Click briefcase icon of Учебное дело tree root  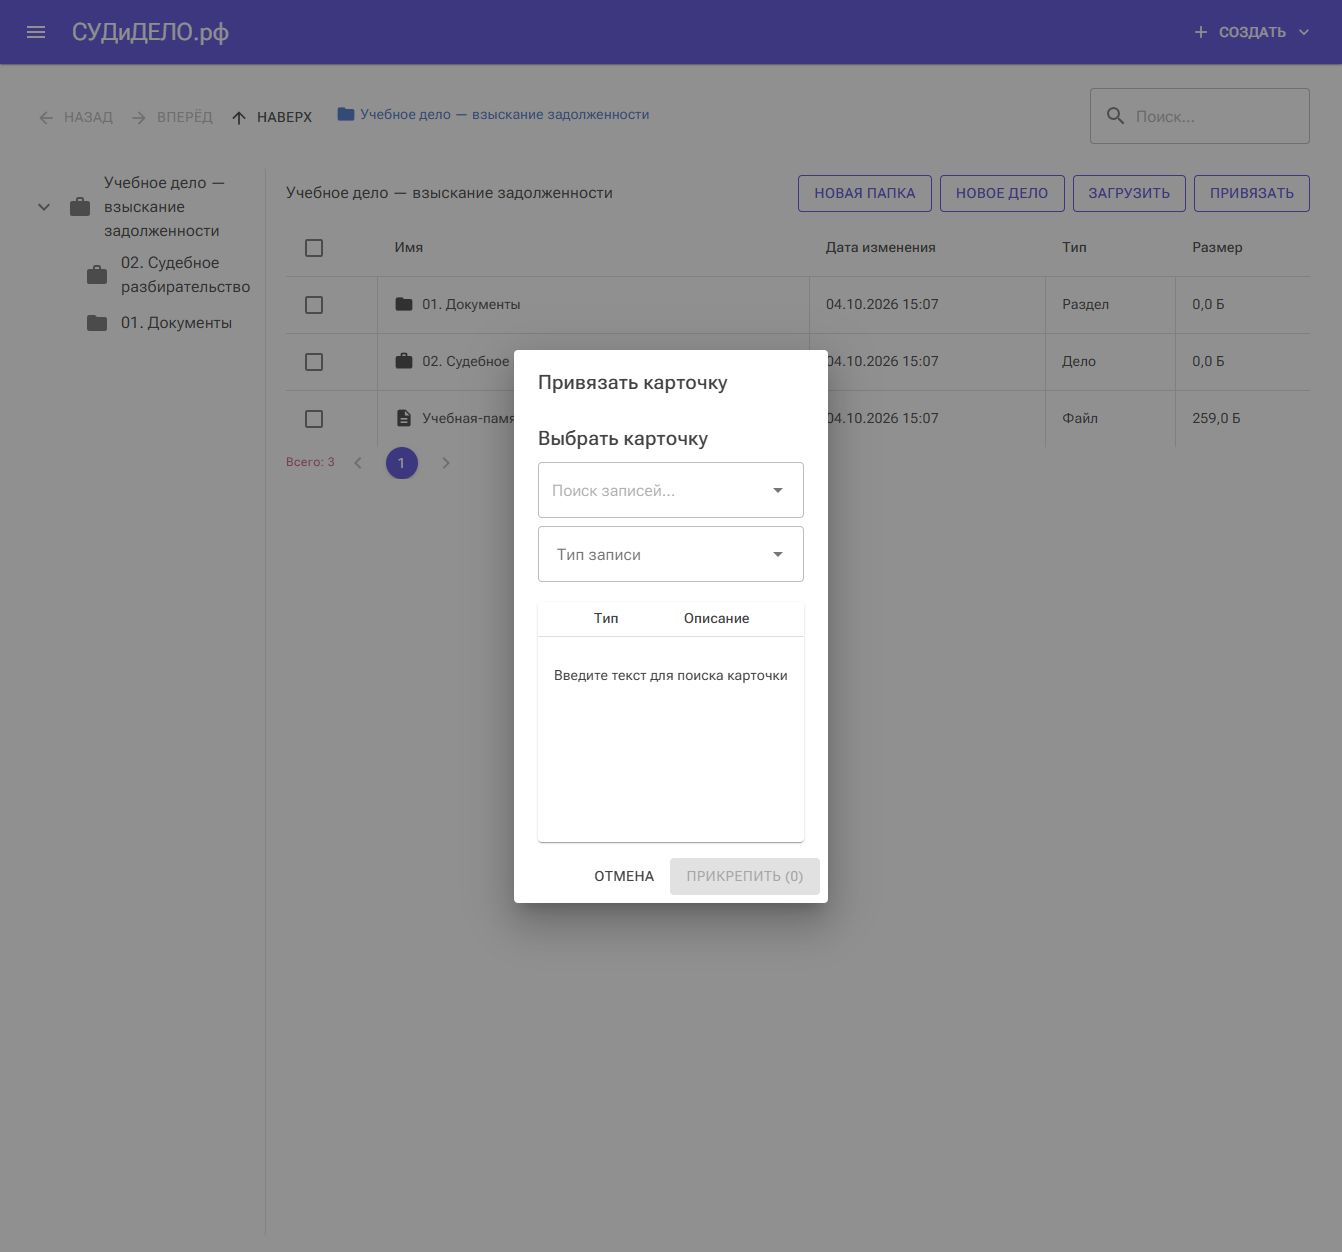click(x=80, y=207)
